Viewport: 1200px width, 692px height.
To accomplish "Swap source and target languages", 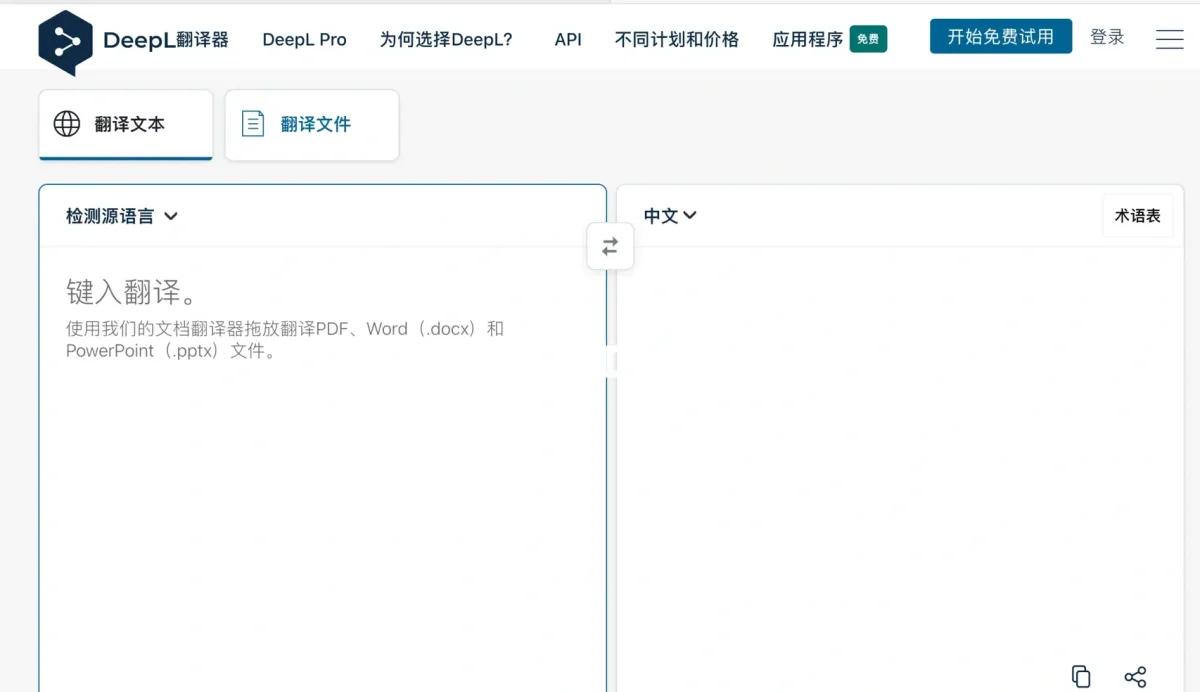I will tap(610, 246).
